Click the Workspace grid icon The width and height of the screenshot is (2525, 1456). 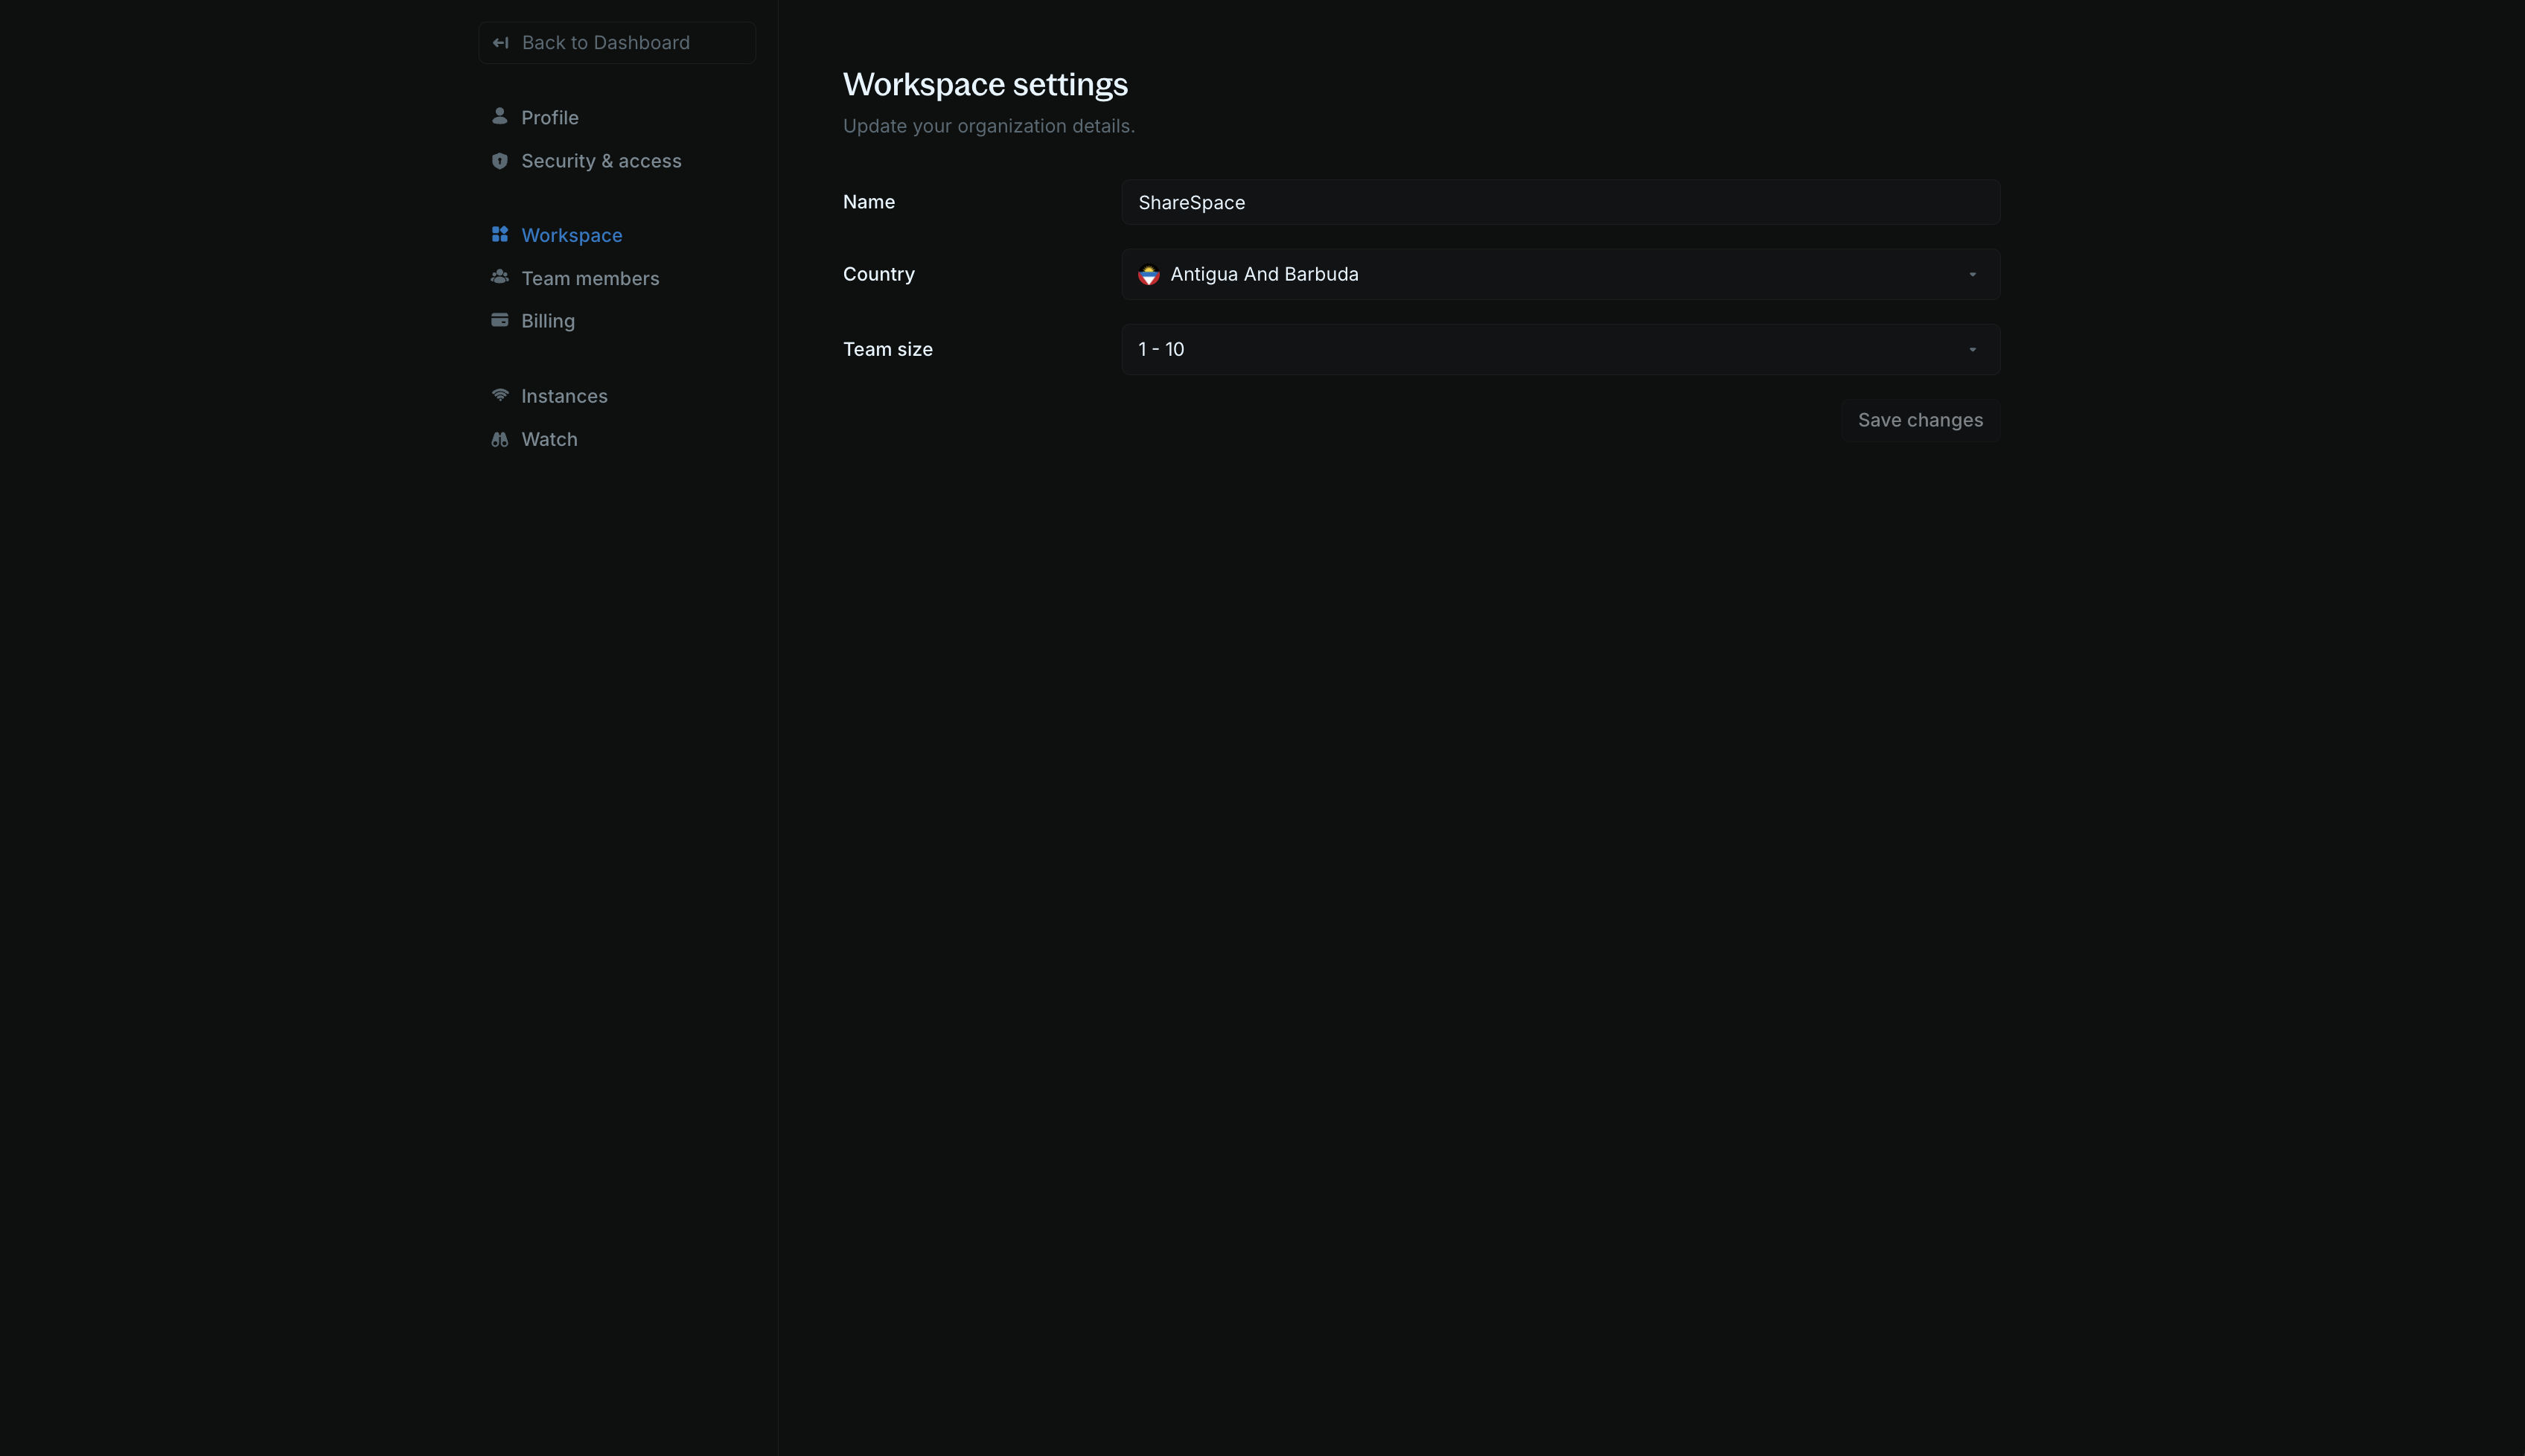[x=501, y=234]
